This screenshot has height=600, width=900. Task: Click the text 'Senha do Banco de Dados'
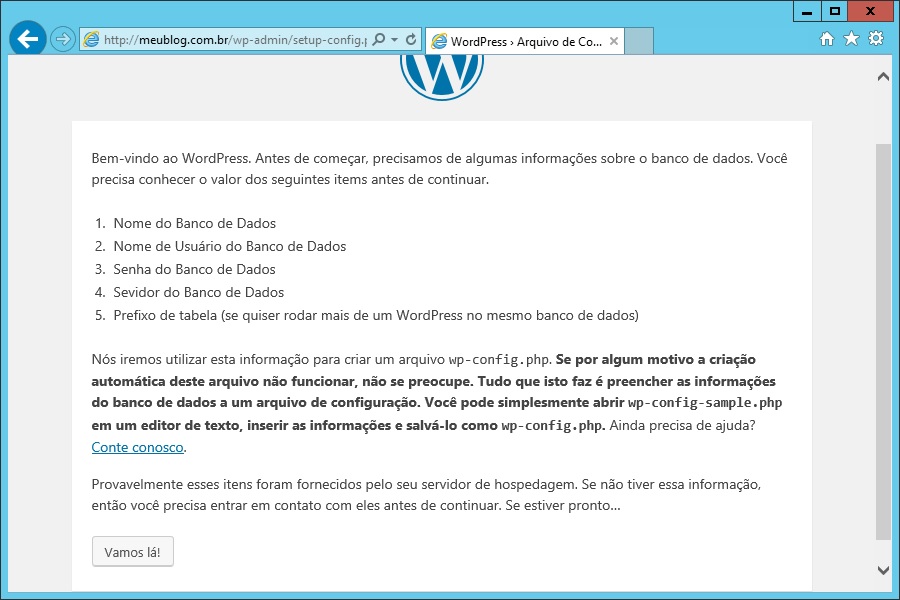point(195,269)
